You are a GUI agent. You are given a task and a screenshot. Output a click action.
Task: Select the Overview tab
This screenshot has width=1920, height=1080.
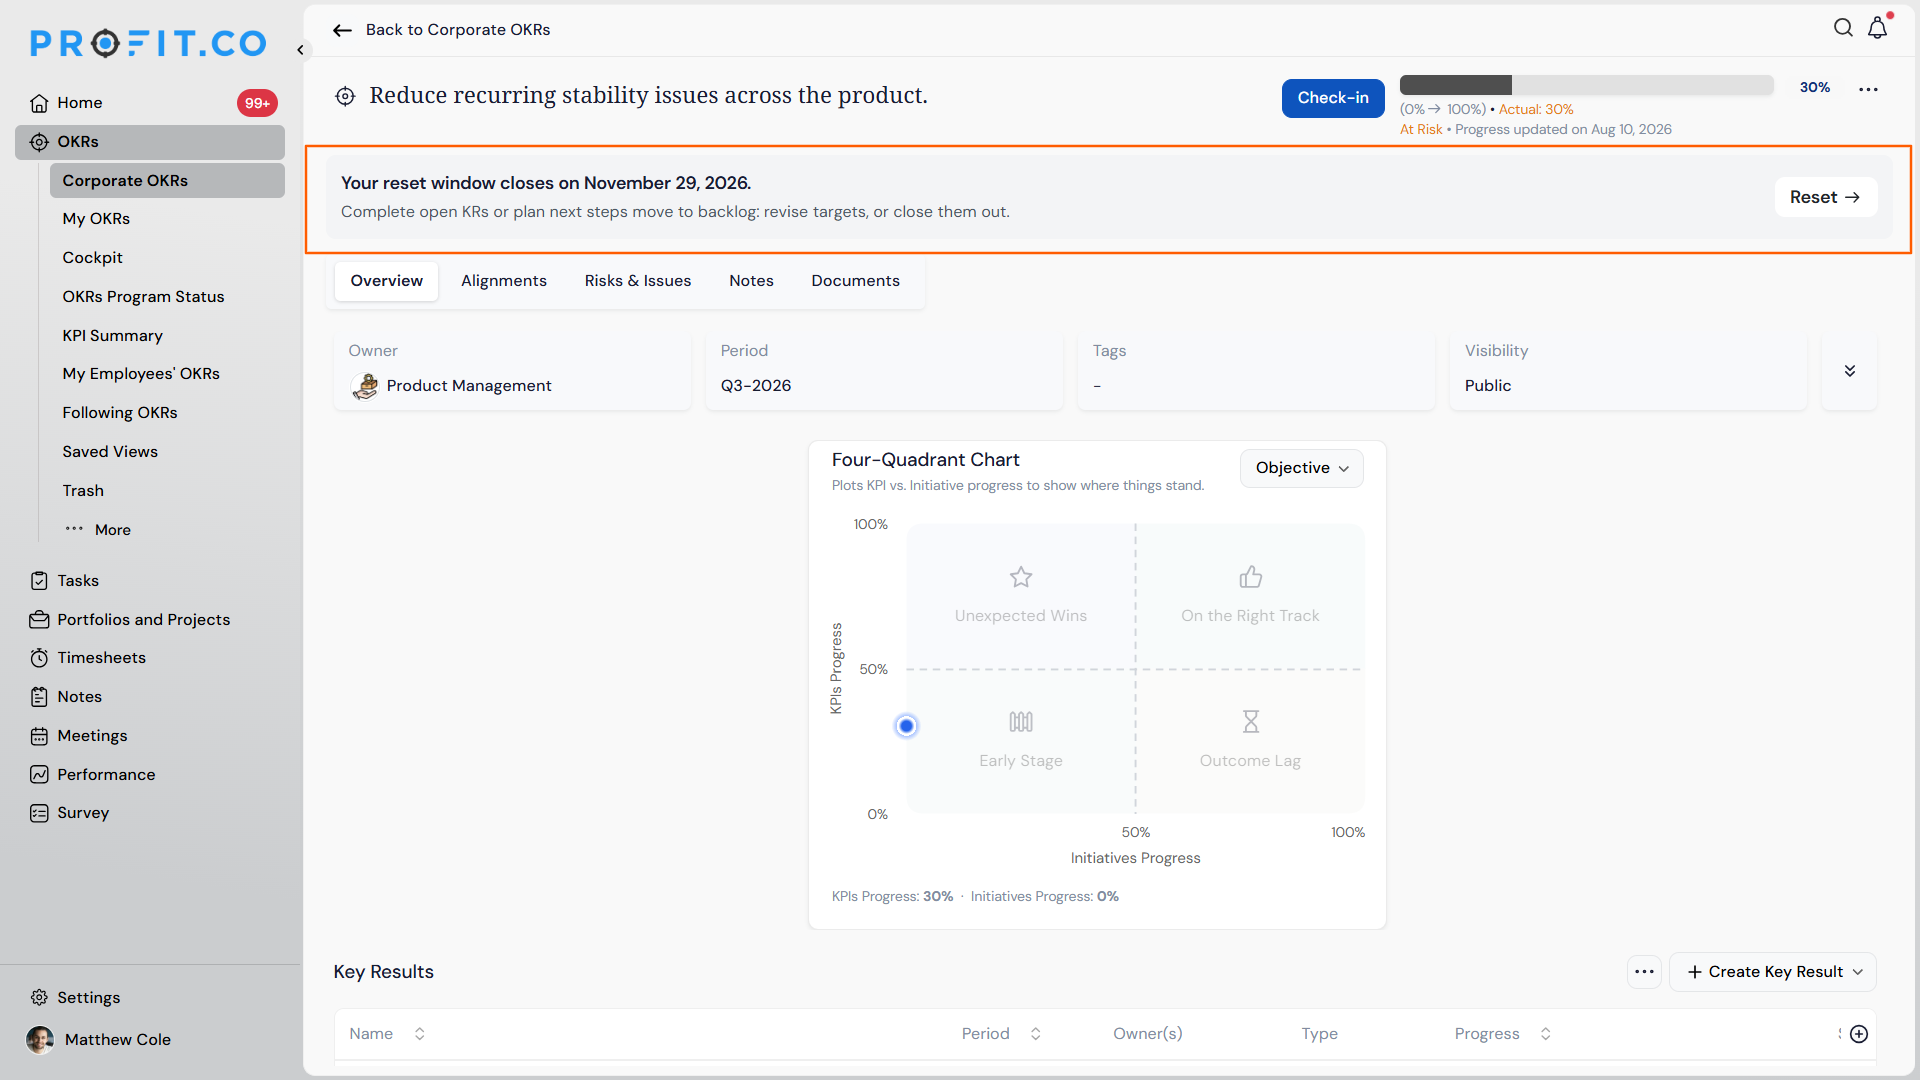coord(386,281)
